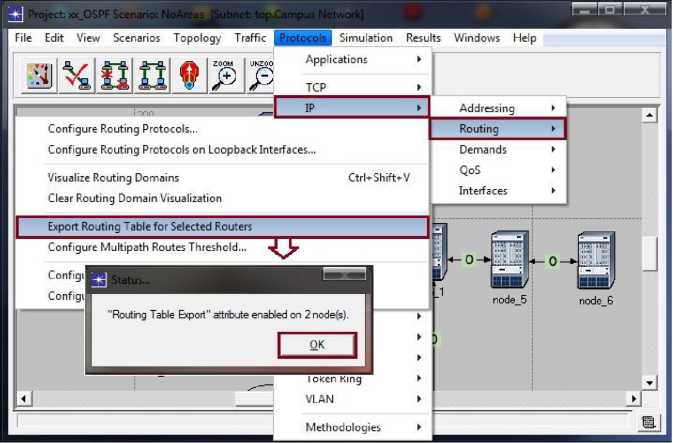Click the Status dialog title bar button
This screenshot has height=443, width=673.
[x=344, y=274]
